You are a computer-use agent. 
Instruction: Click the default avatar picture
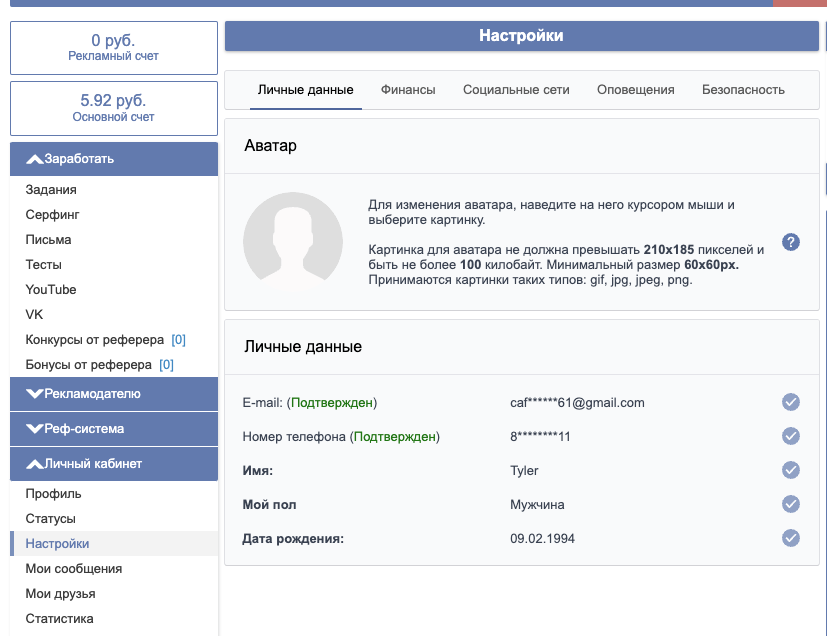pos(293,242)
